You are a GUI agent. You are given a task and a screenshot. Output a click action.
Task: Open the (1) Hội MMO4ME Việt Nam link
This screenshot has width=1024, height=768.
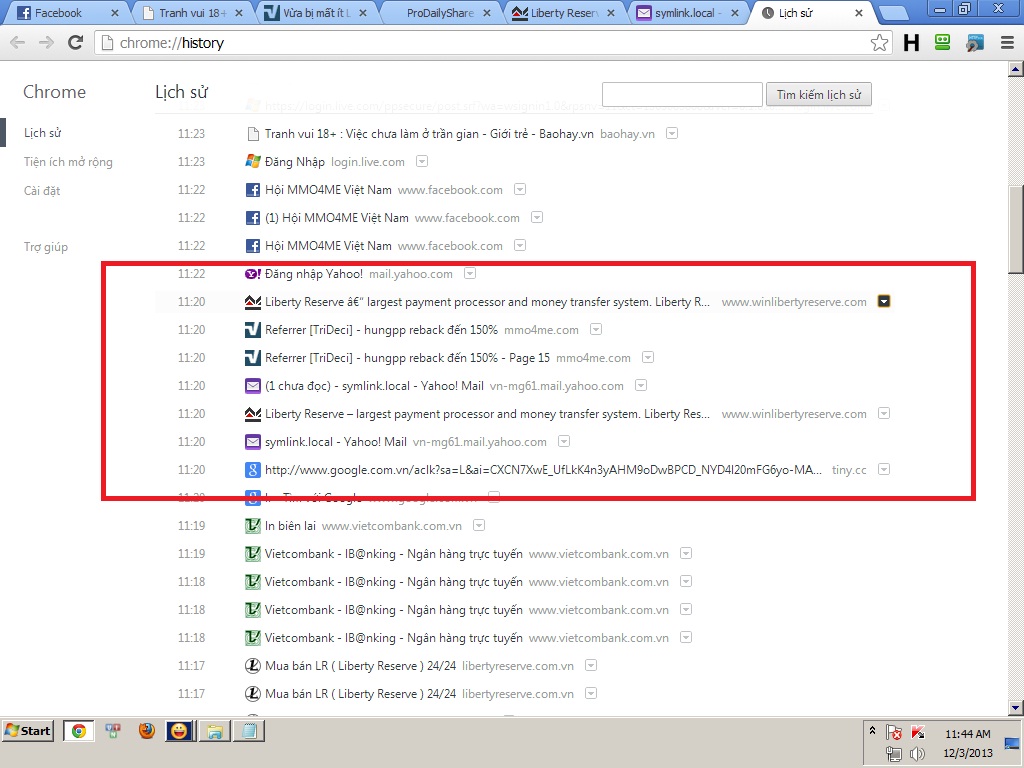(336, 218)
